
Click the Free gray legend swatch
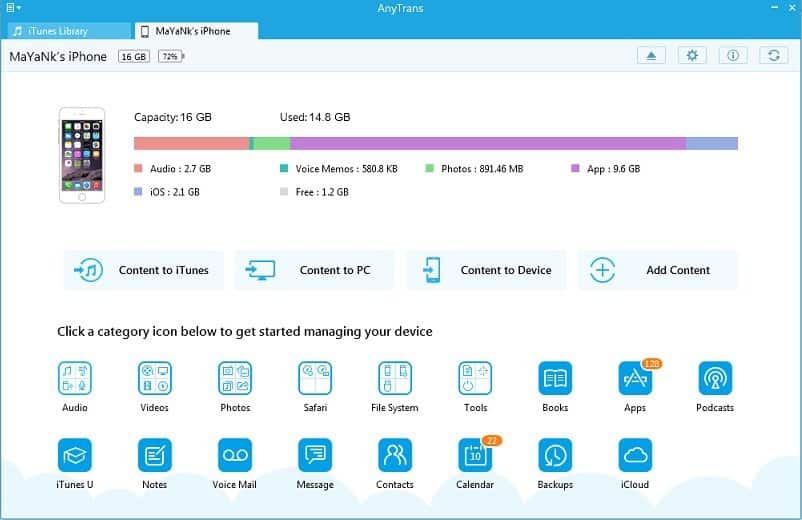coord(284,192)
